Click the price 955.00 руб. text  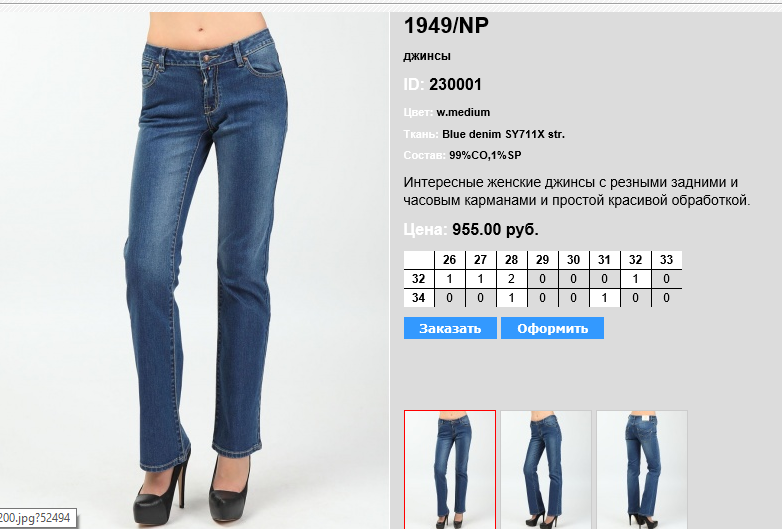495,229
